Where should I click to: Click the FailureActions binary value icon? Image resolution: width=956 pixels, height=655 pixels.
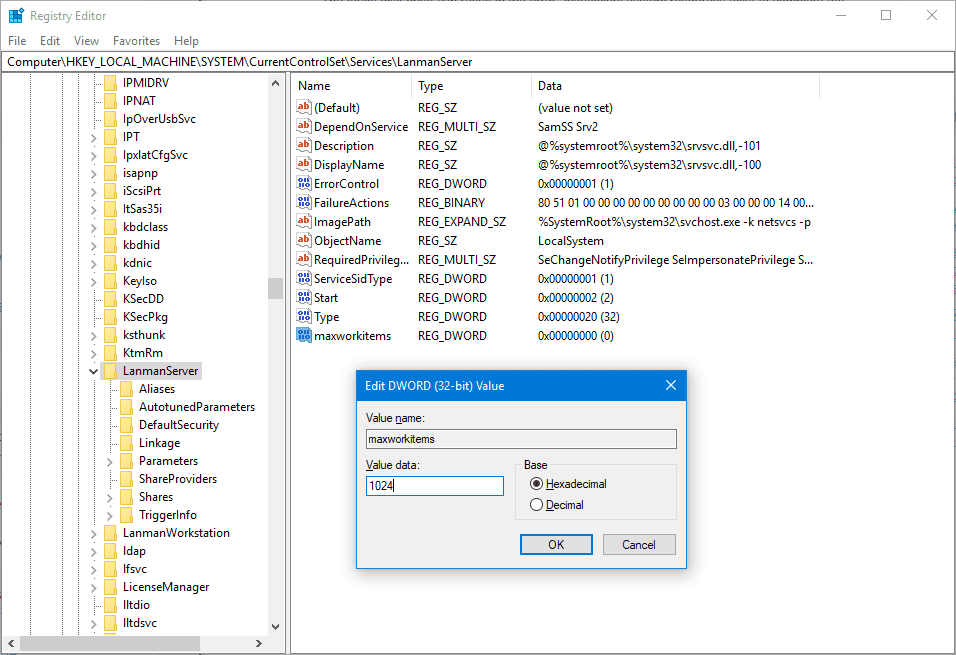click(x=304, y=202)
